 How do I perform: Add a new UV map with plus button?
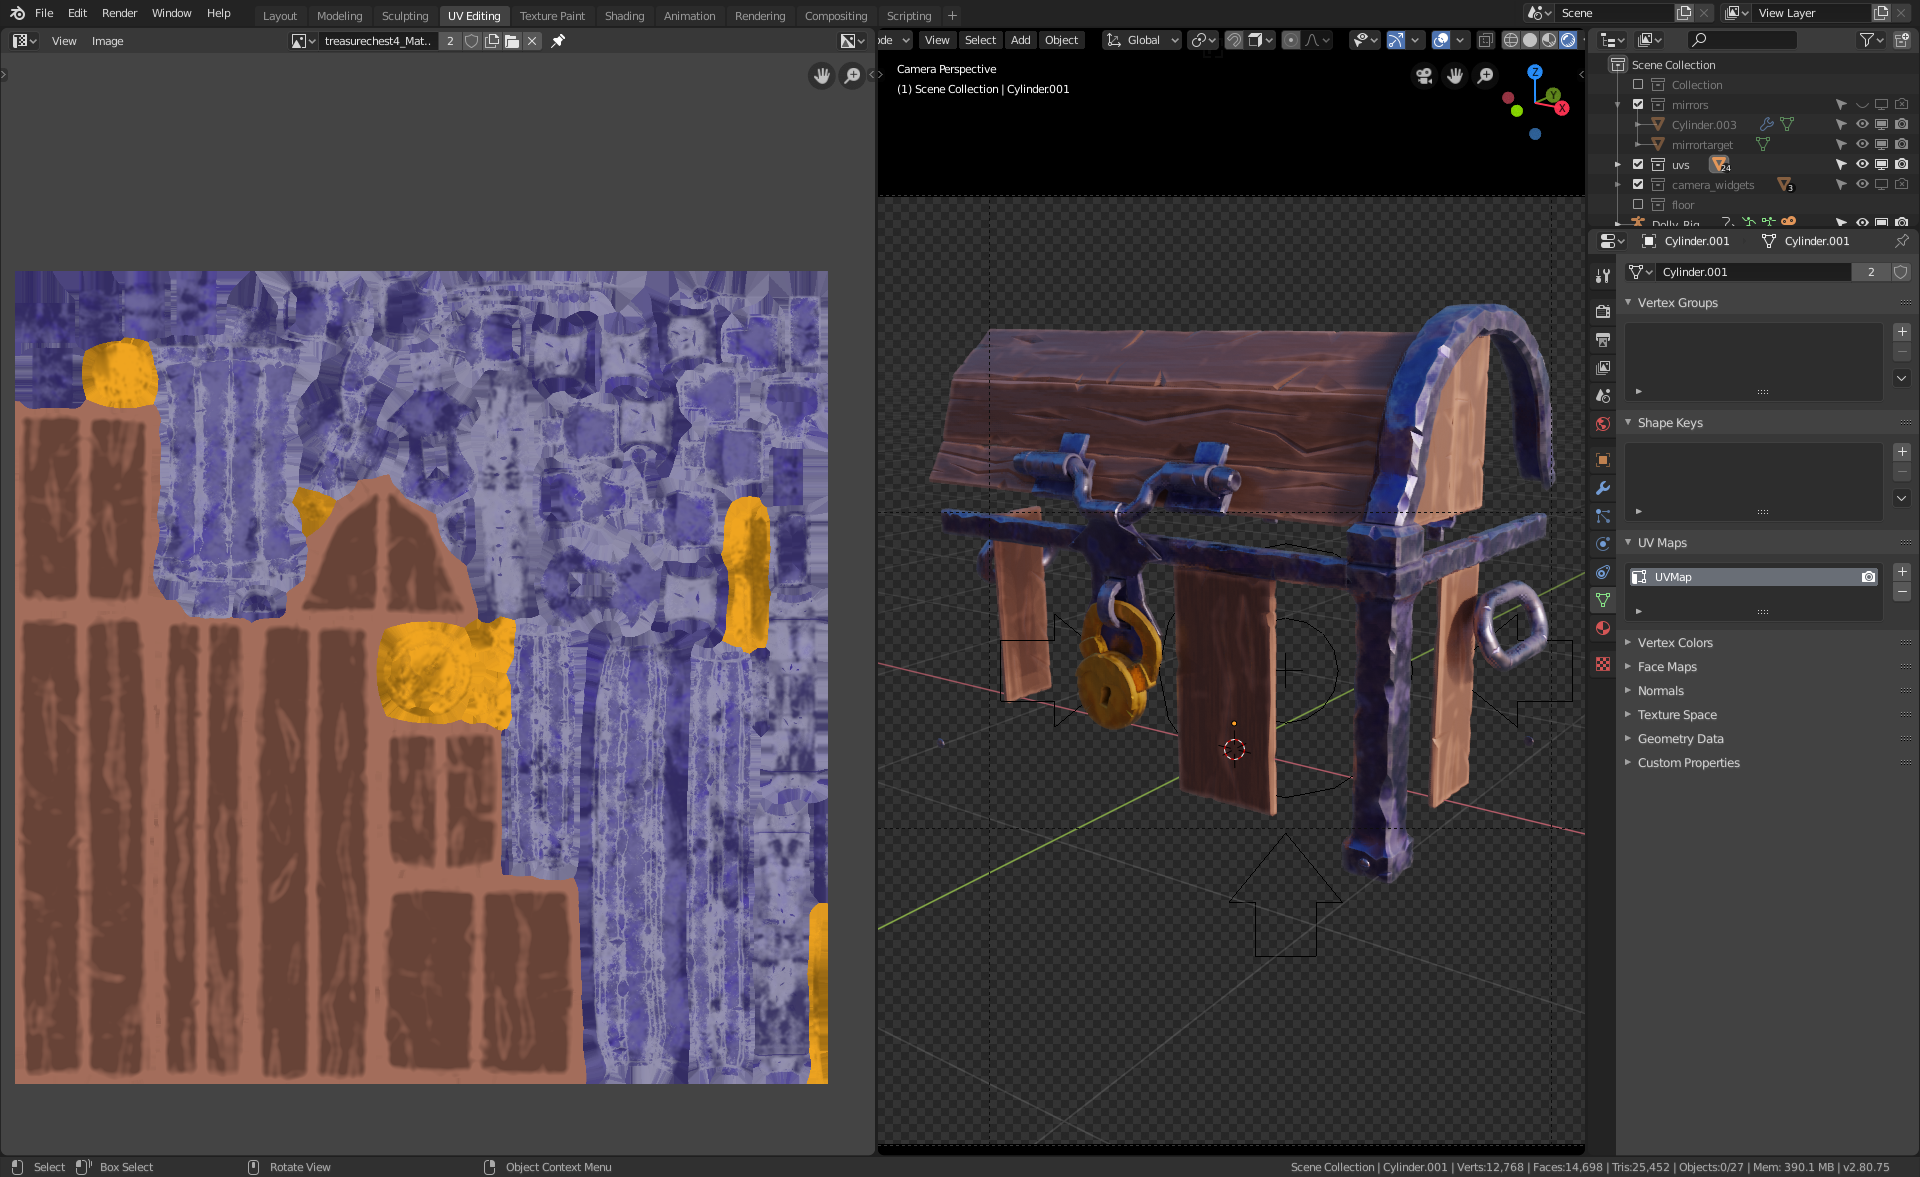(1902, 572)
